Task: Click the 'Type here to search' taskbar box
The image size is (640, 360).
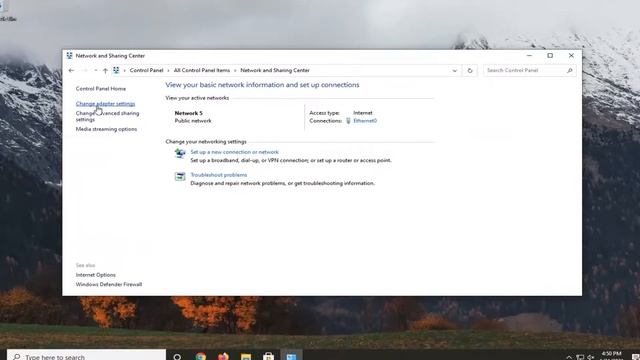Action: tap(87, 356)
